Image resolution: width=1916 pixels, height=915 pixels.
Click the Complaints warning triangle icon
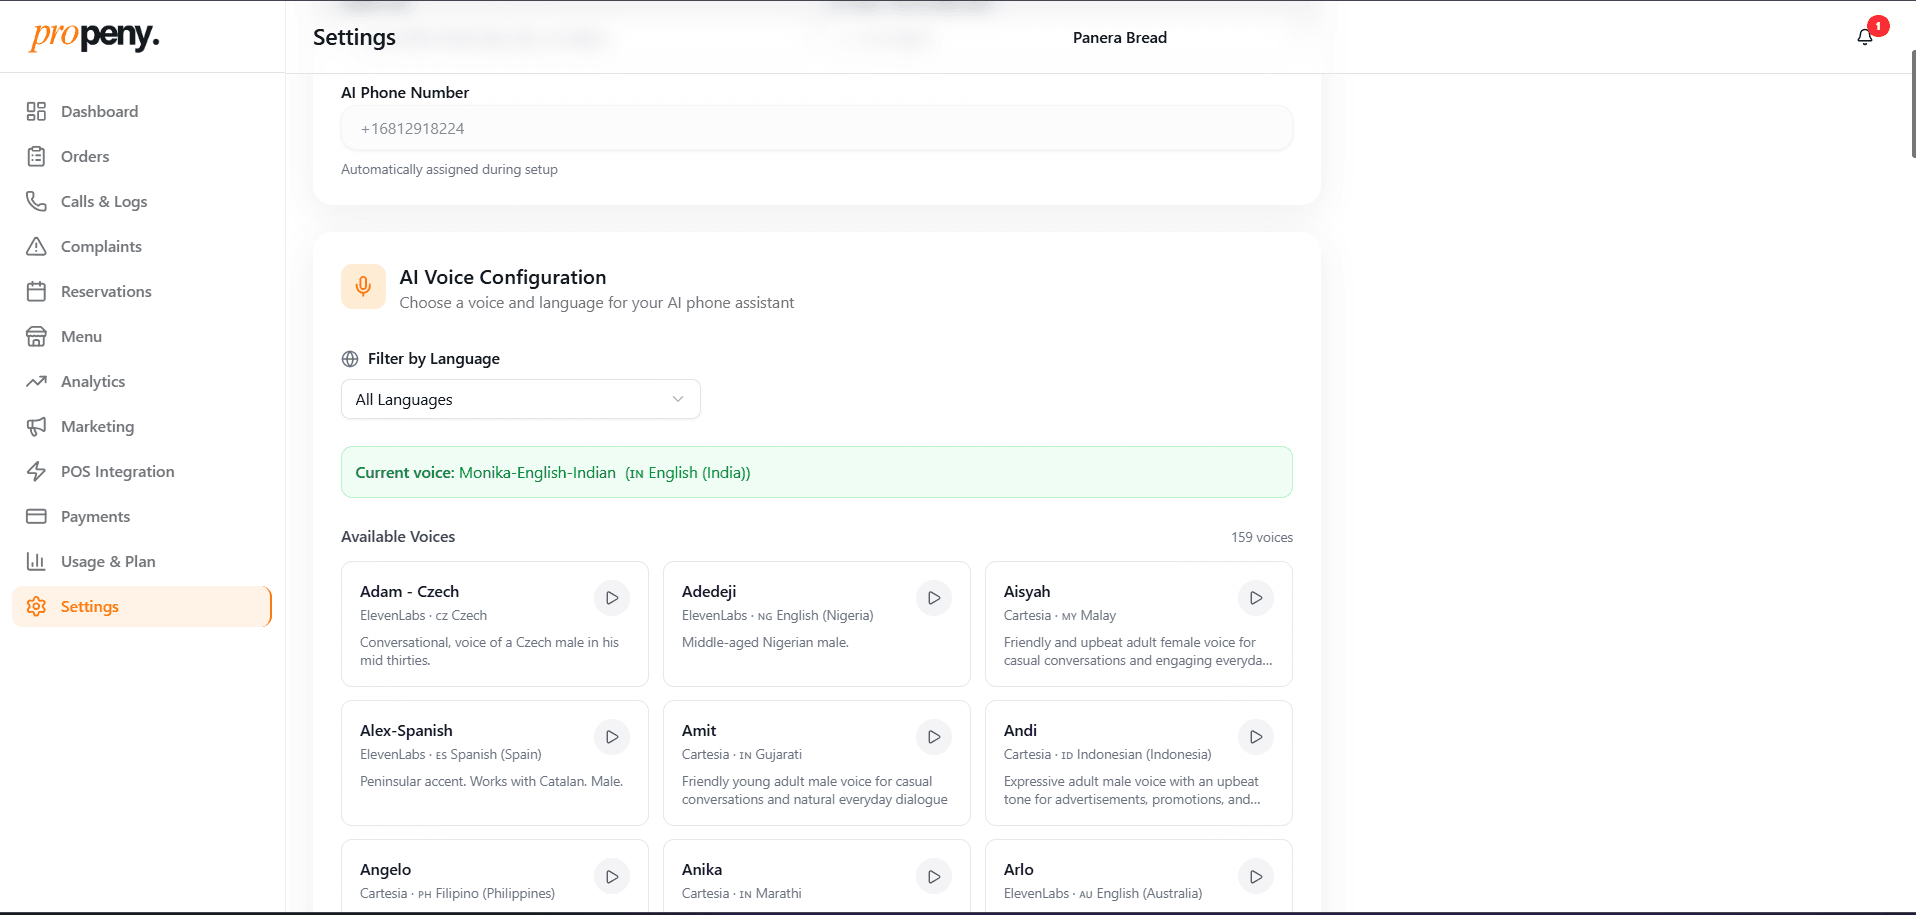tap(36, 246)
